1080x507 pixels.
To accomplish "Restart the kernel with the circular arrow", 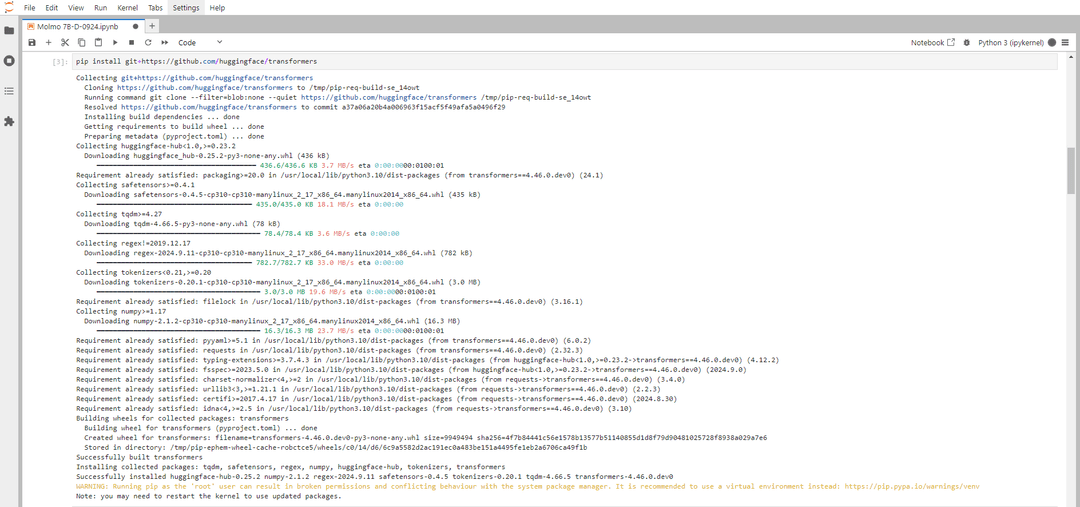I will click(x=147, y=43).
